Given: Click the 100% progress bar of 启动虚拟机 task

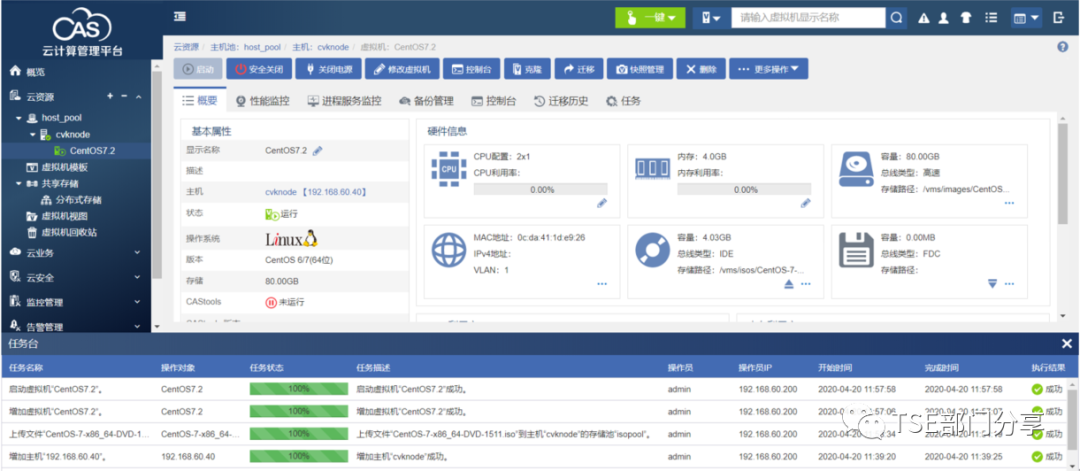Looking at the screenshot, I should point(298,389).
